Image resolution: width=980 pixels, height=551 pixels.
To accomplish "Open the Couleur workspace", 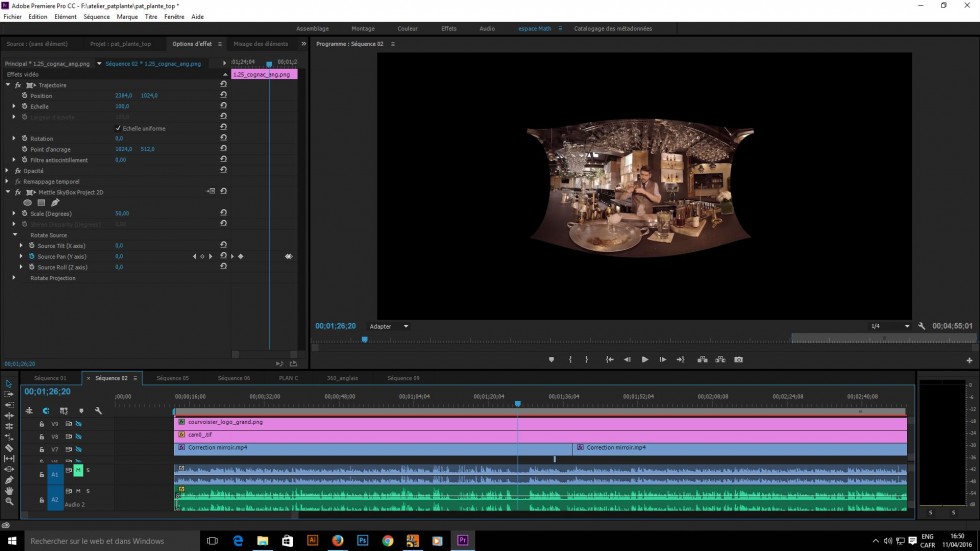I will coord(407,28).
